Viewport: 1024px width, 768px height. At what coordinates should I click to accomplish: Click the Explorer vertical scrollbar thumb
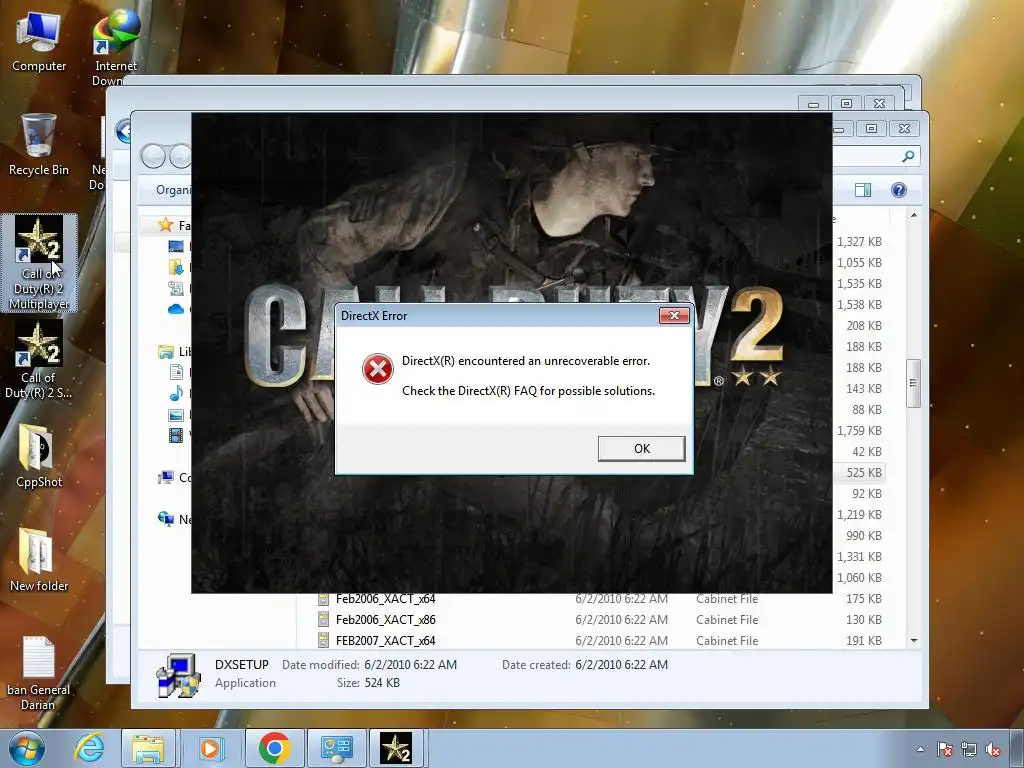[914, 383]
